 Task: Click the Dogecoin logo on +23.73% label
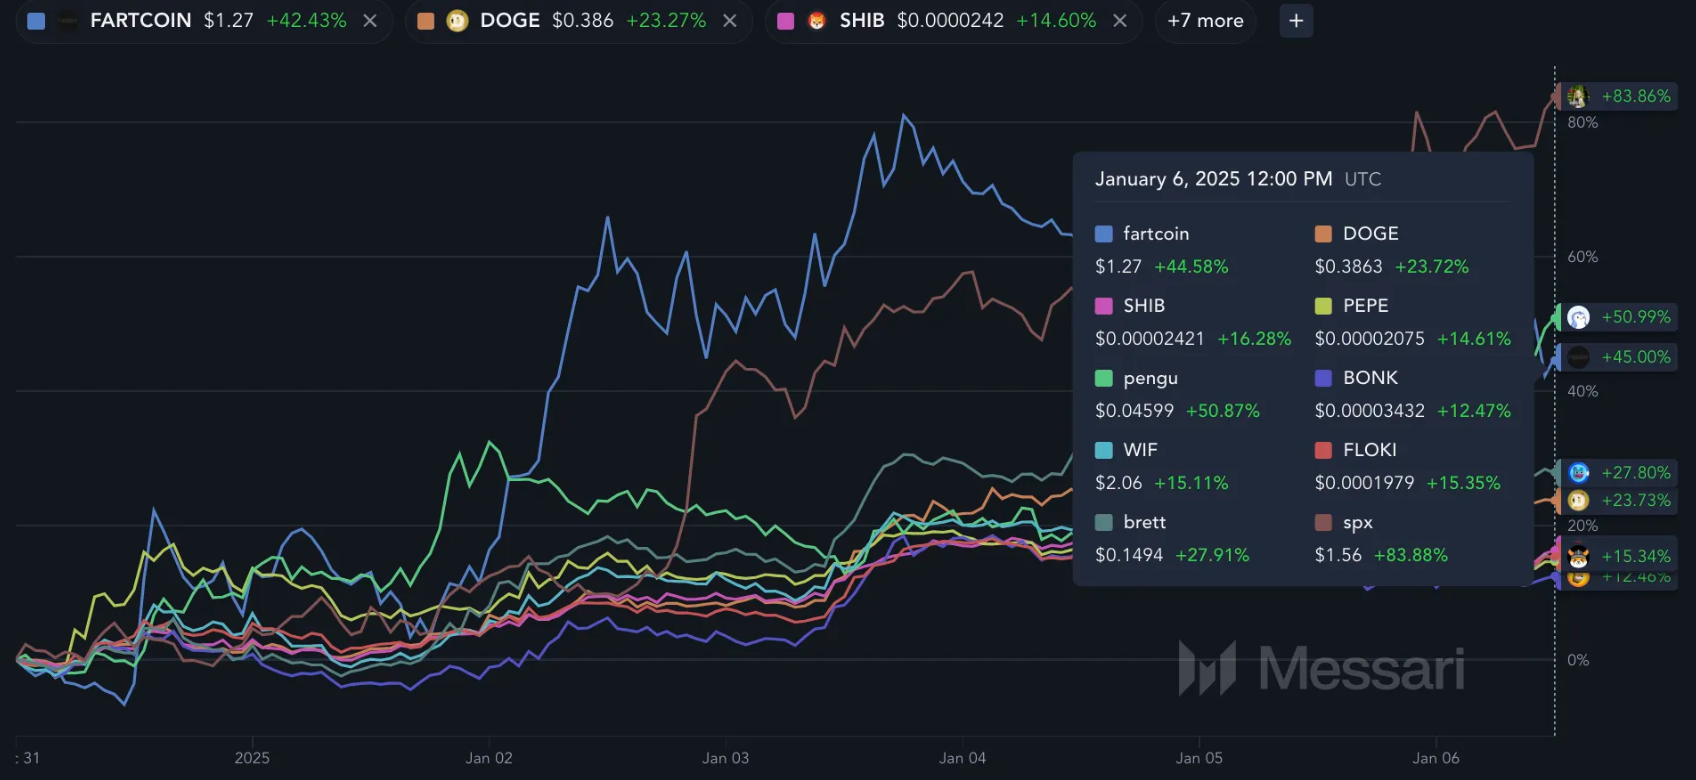(1578, 500)
